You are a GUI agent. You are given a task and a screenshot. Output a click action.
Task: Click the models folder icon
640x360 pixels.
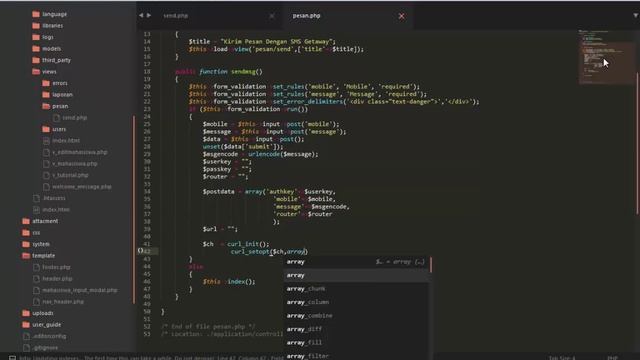coord(36,48)
